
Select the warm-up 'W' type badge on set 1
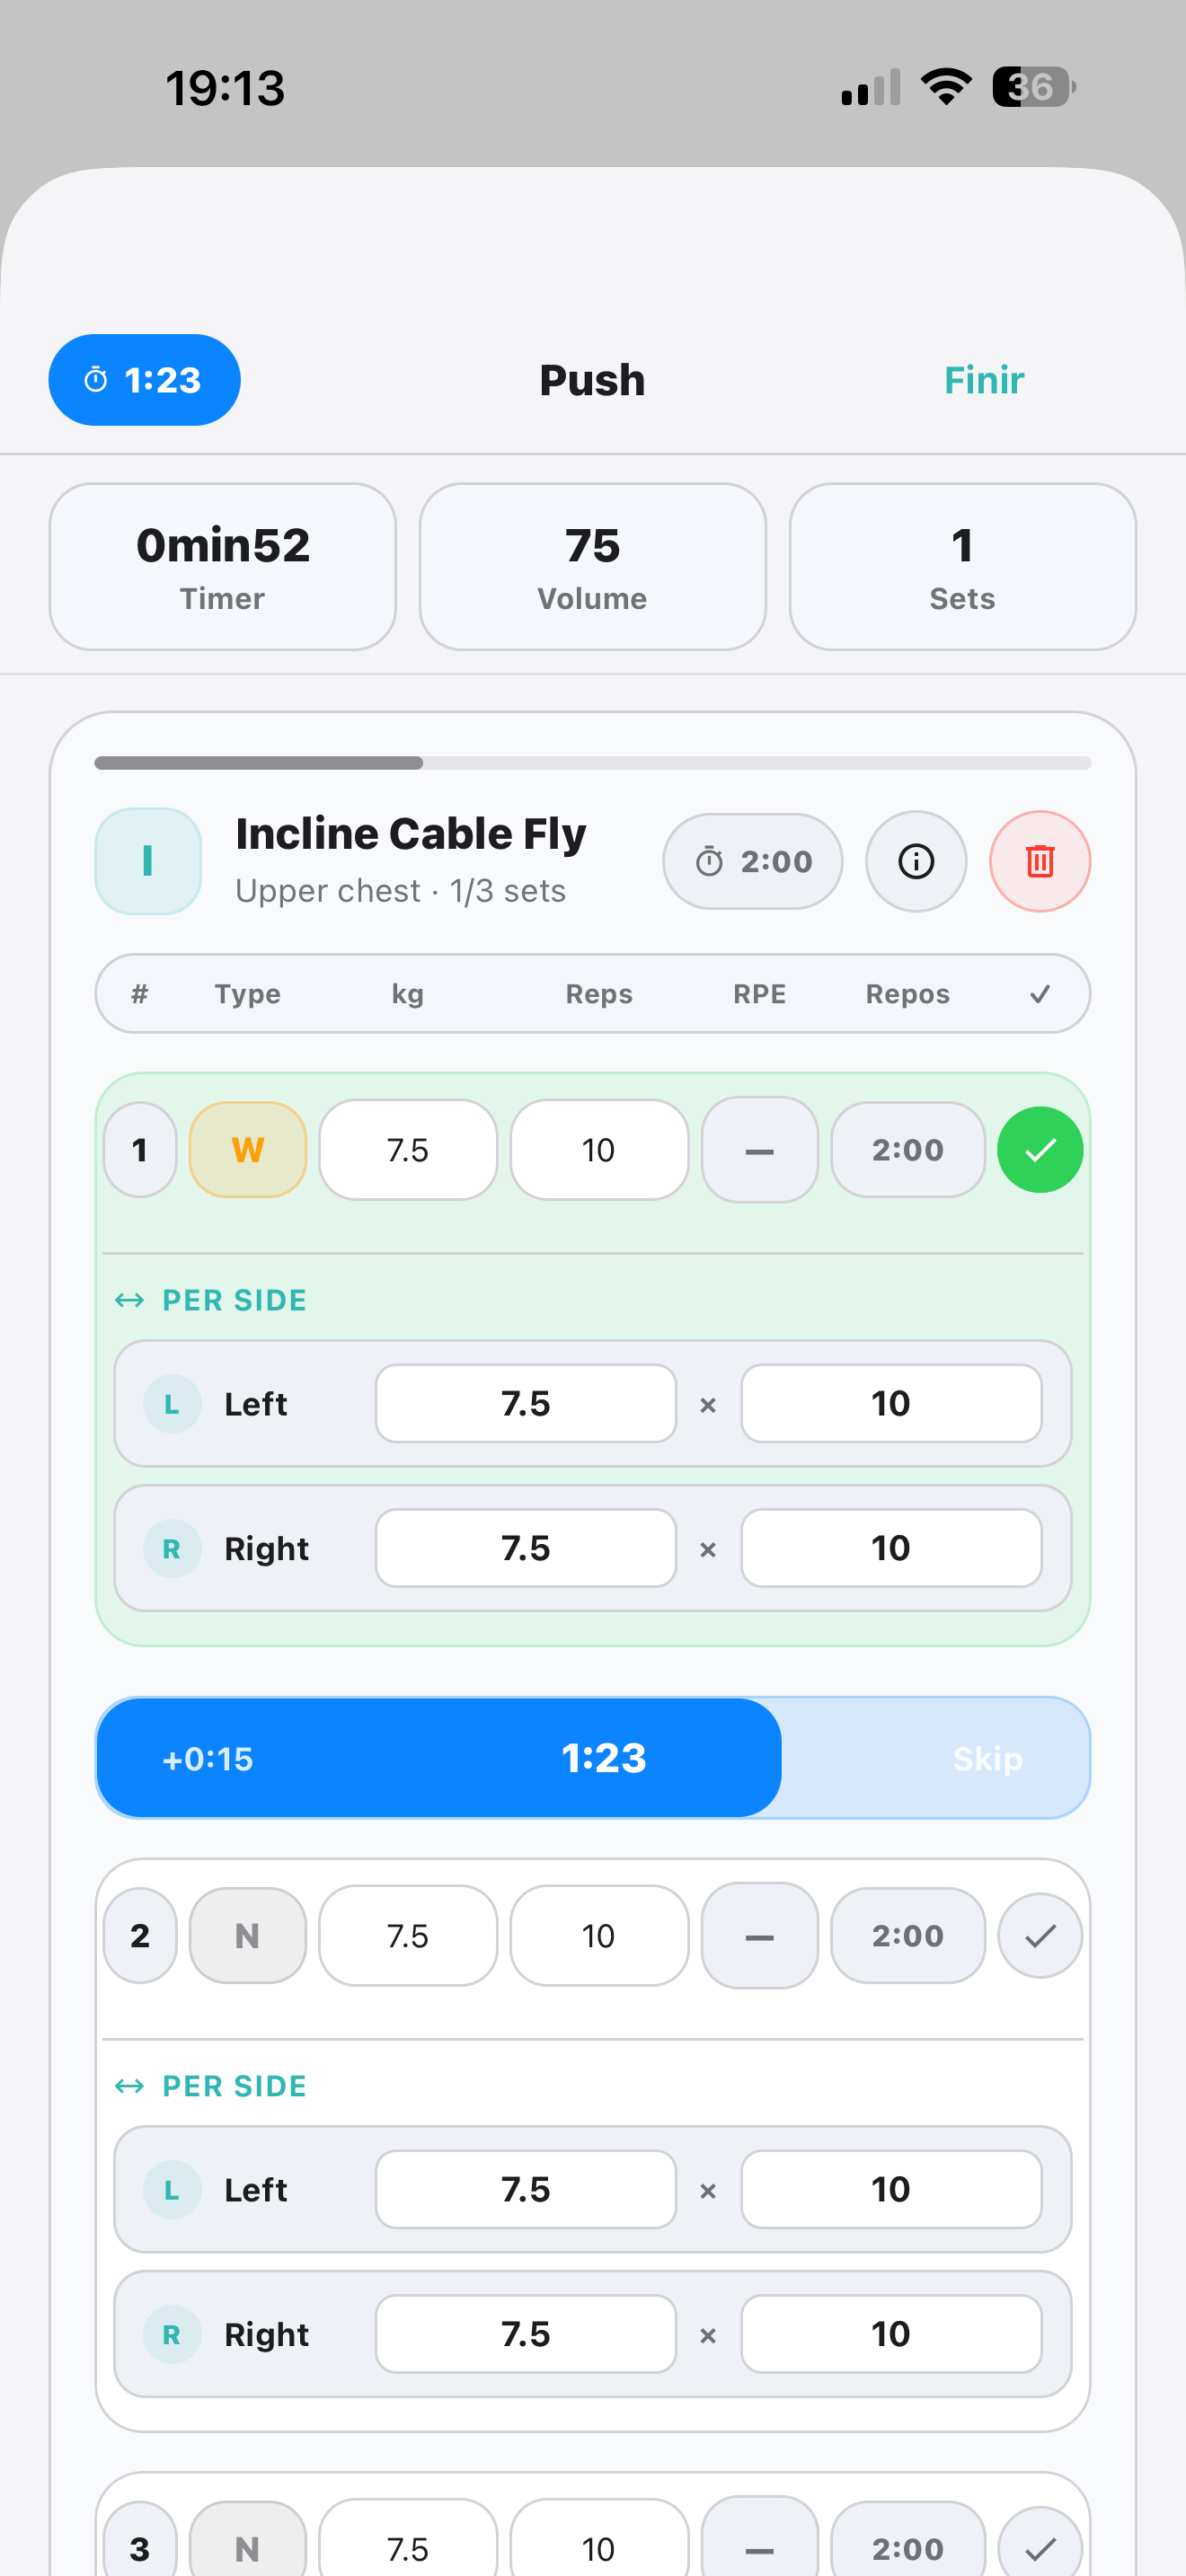click(247, 1149)
